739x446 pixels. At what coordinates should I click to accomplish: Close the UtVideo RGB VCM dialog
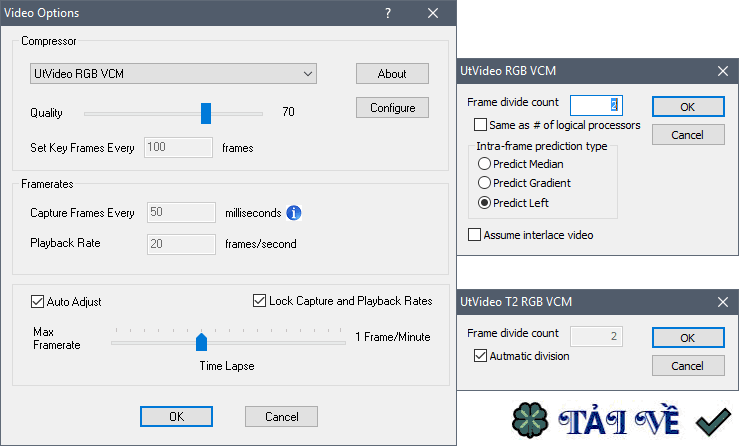tap(723, 71)
